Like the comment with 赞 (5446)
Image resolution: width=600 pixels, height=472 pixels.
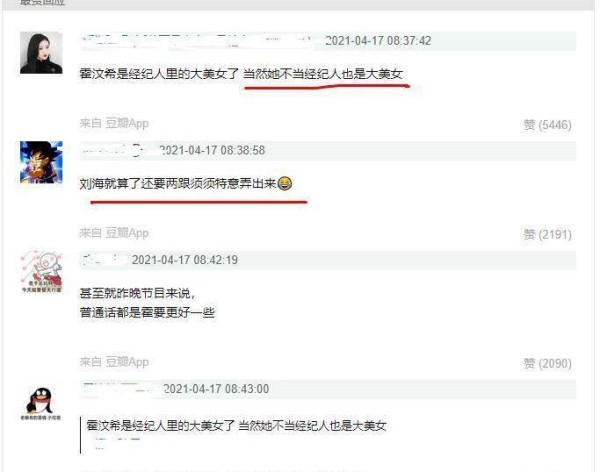[547, 125]
